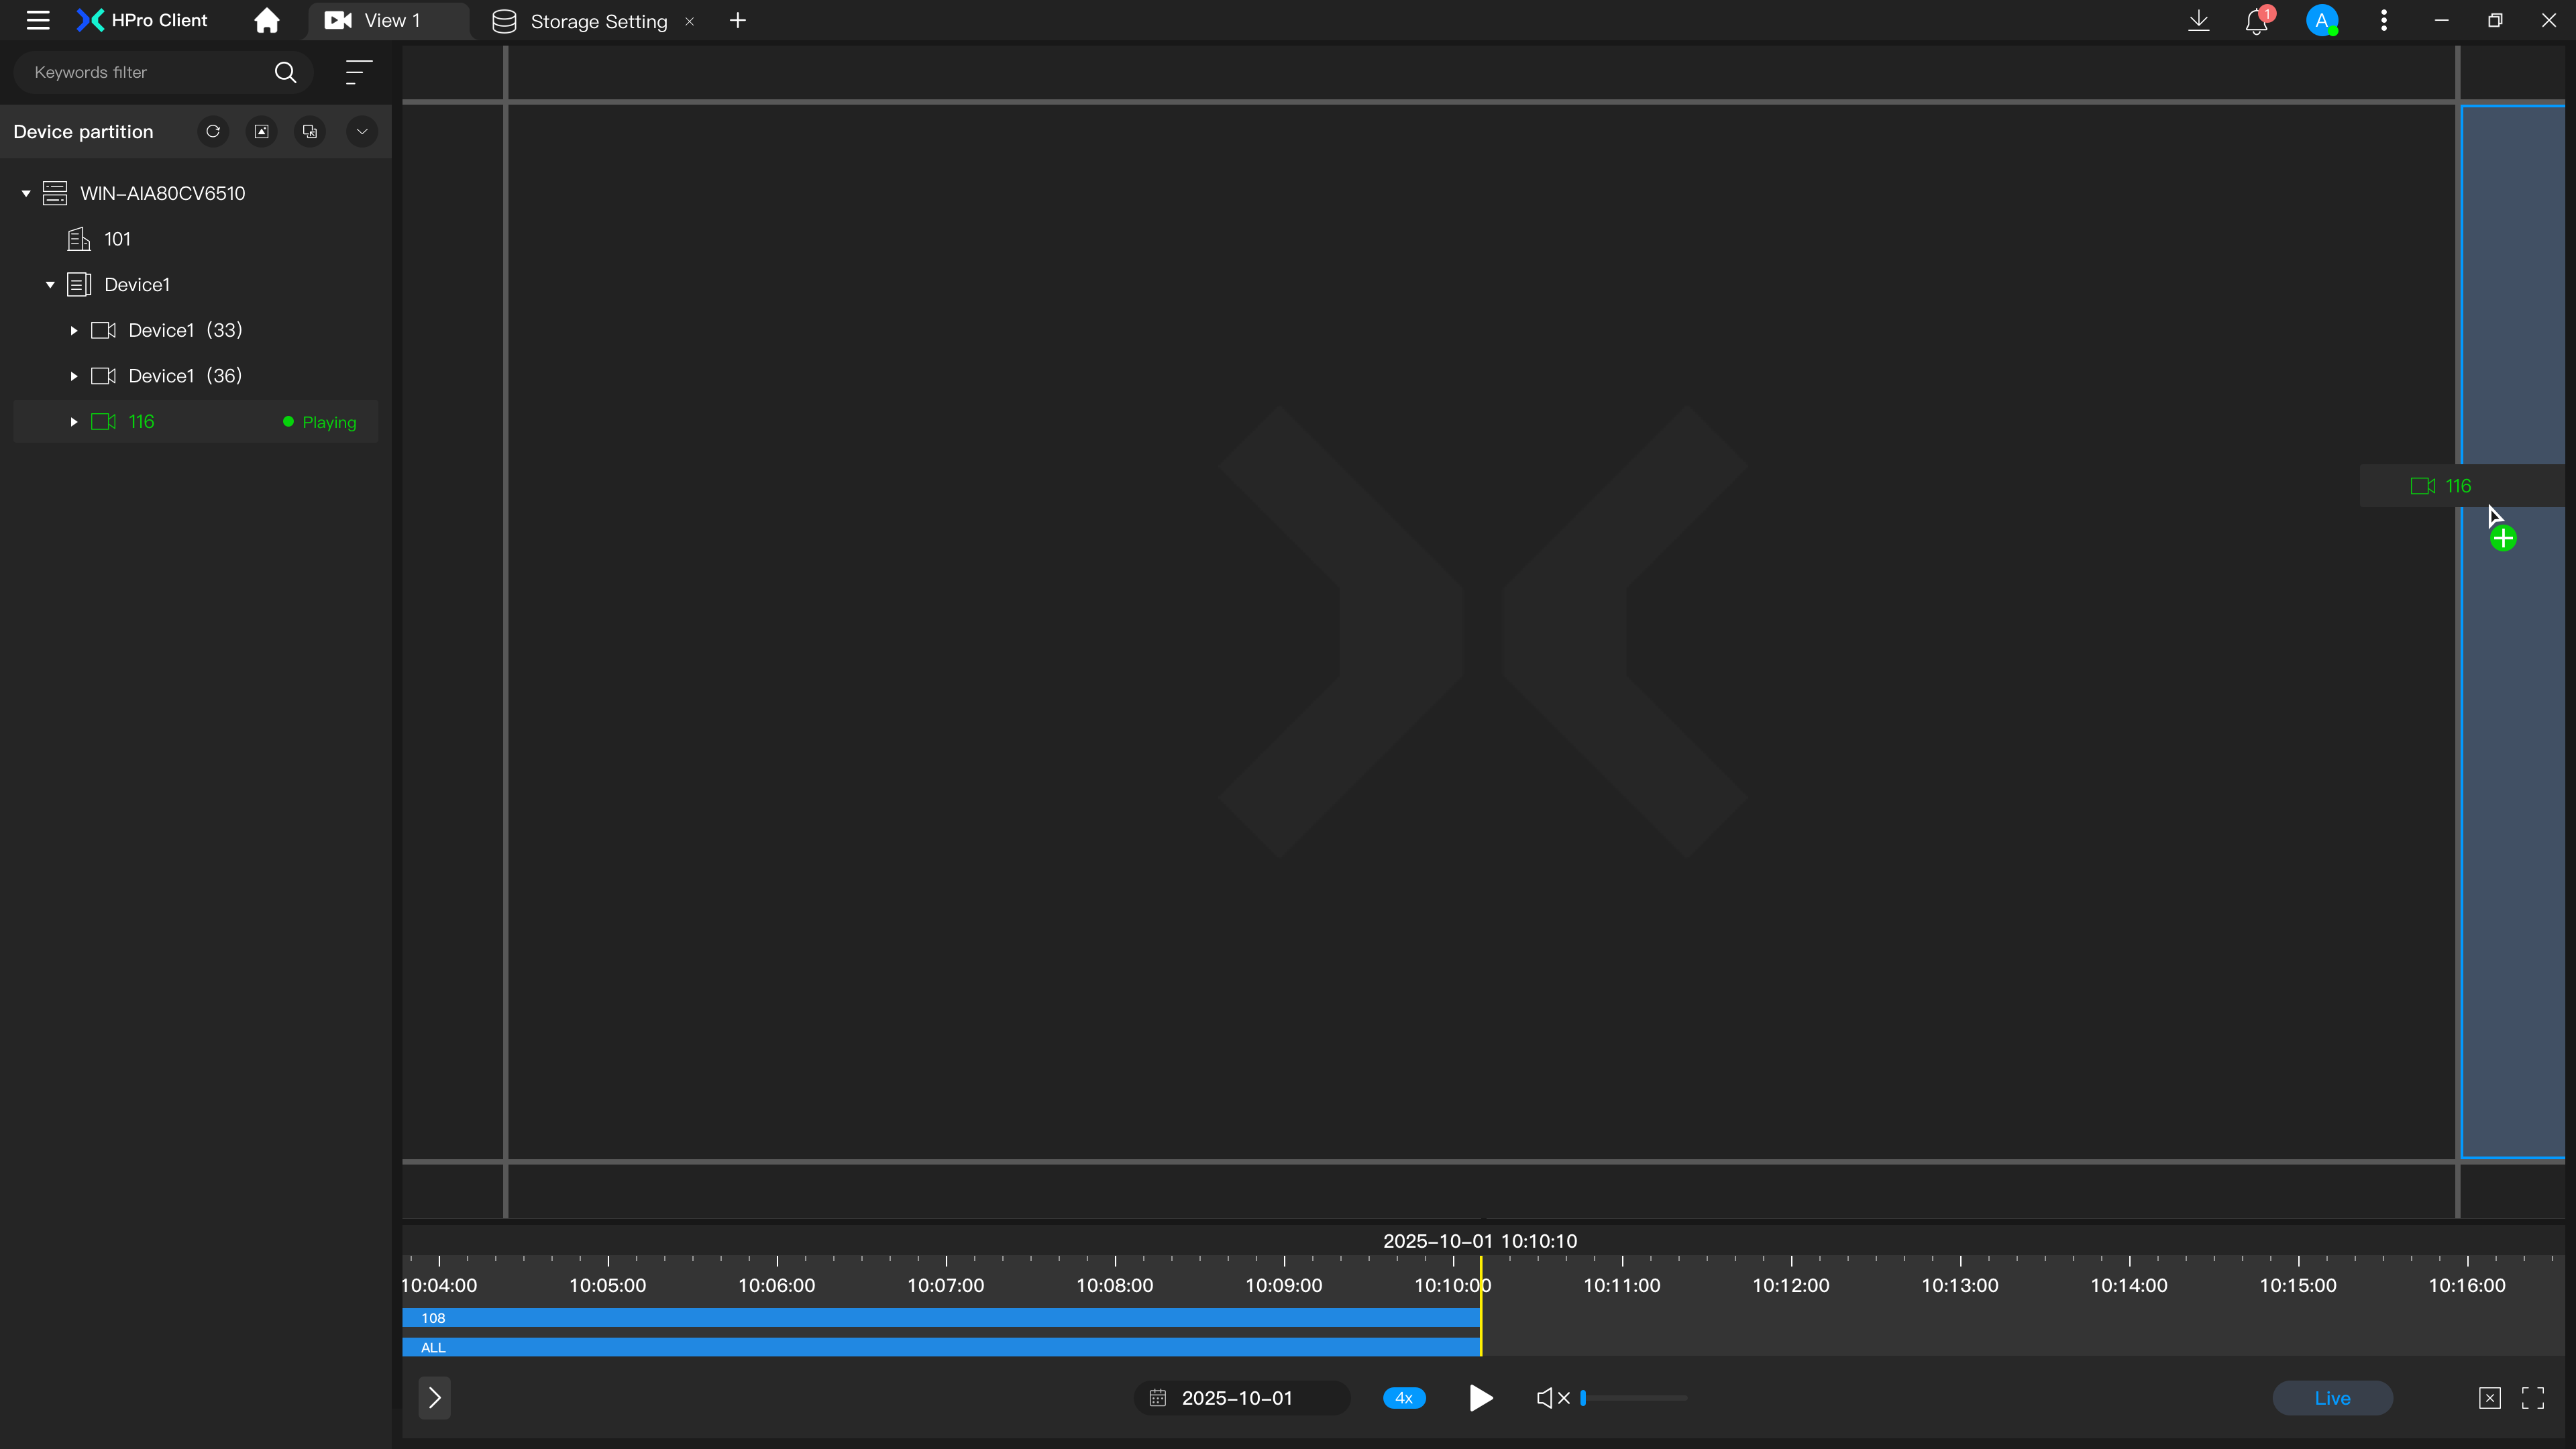Open the sort/filter options icon
This screenshot has width=2576, height=1449.
[x=358, y=72]
